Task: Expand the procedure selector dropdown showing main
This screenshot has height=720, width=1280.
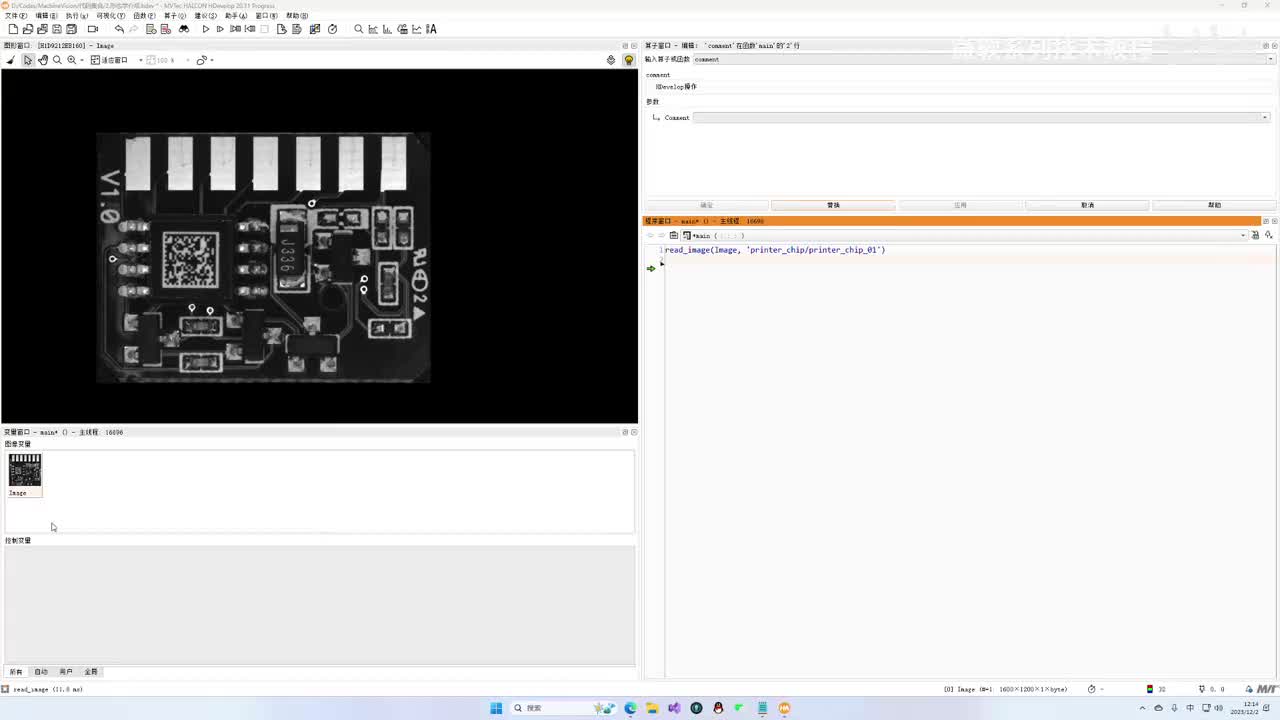Action: click(x=1243, y=236)
